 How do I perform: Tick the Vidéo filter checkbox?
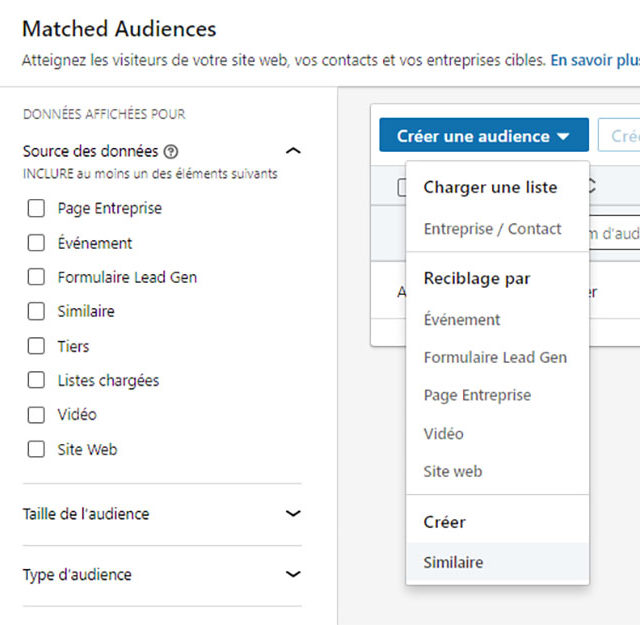pyautogui.click(x=36, y=415)
